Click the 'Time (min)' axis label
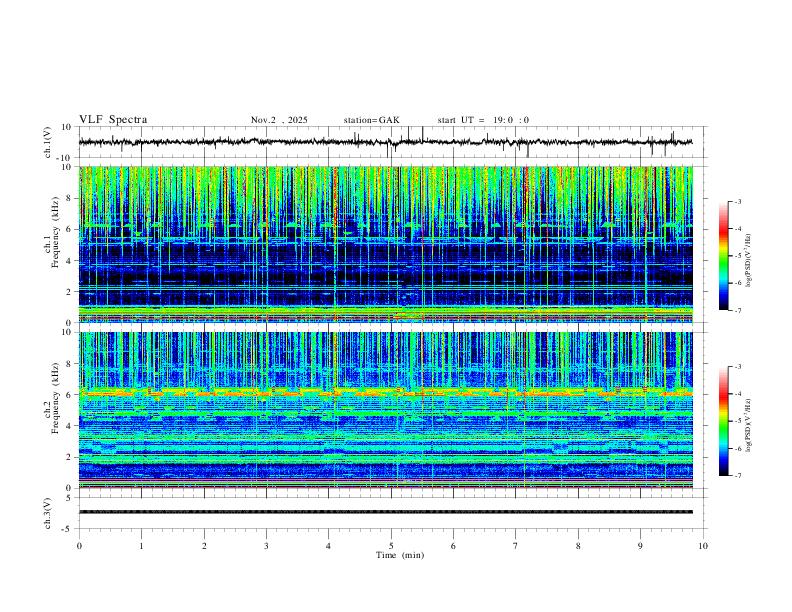 (400, 555)
